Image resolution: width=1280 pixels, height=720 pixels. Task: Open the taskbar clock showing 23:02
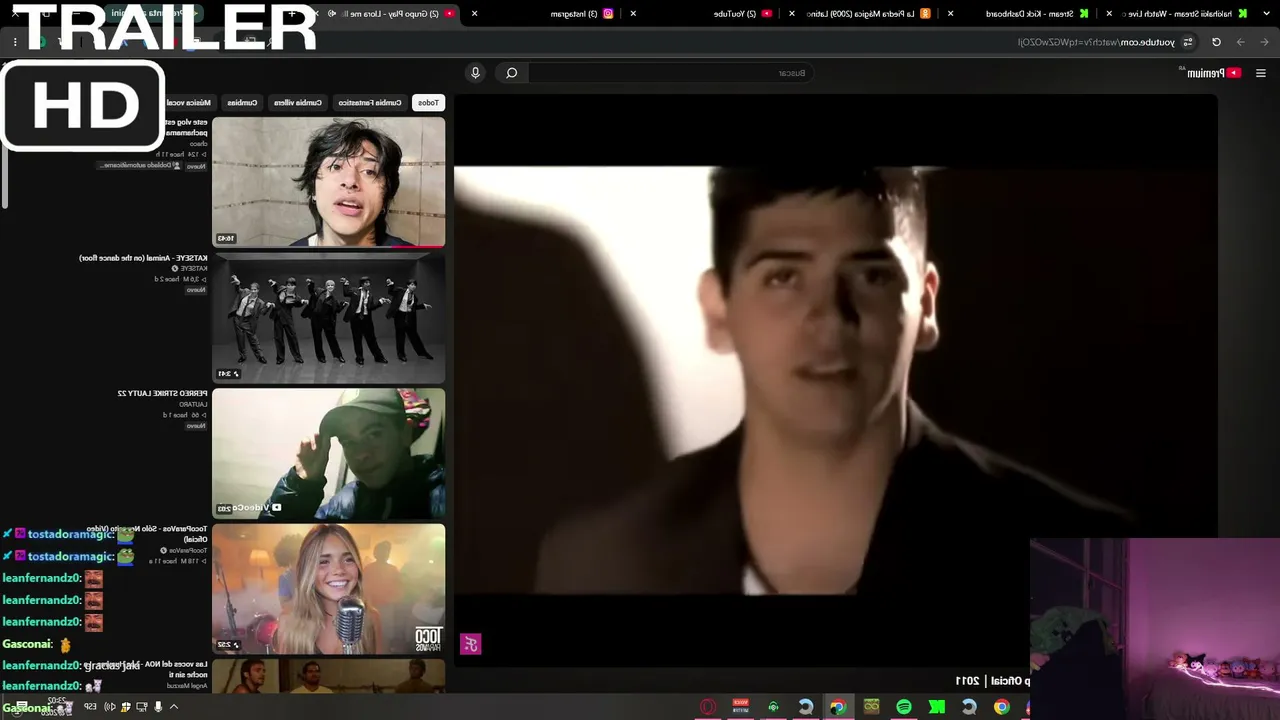coord(57,707)
